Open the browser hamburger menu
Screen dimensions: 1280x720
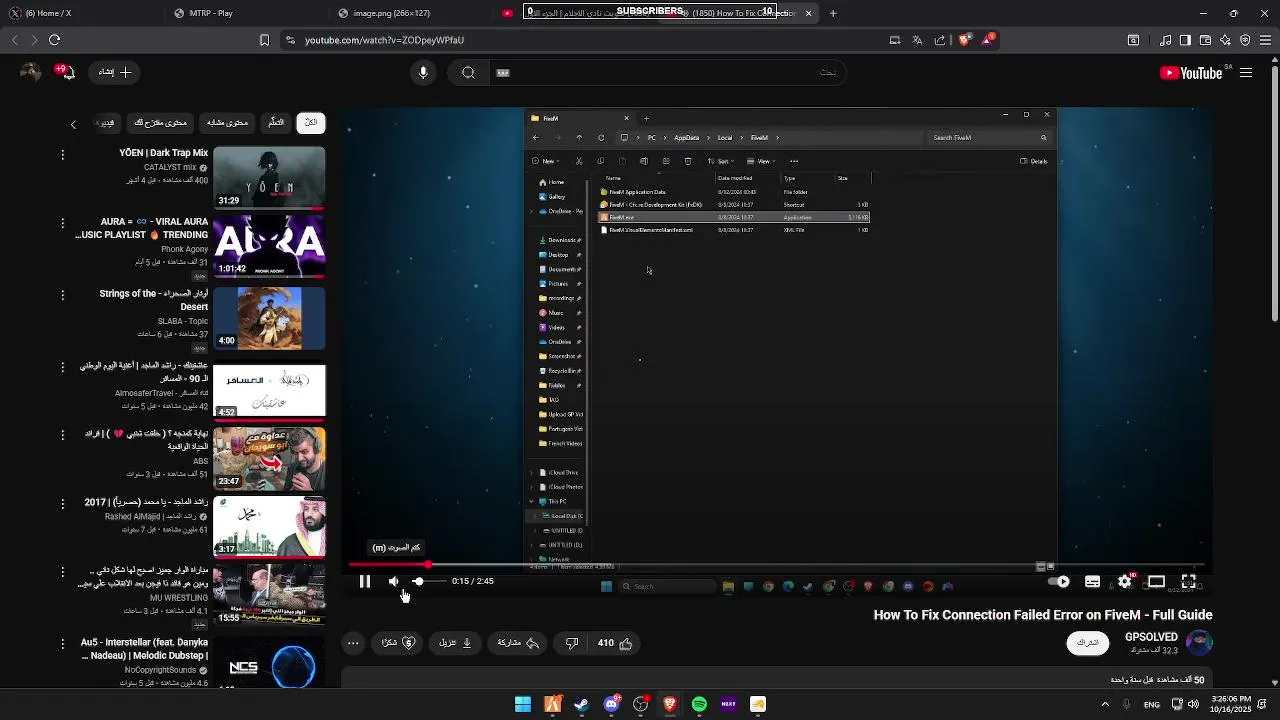click(1265, 40)
